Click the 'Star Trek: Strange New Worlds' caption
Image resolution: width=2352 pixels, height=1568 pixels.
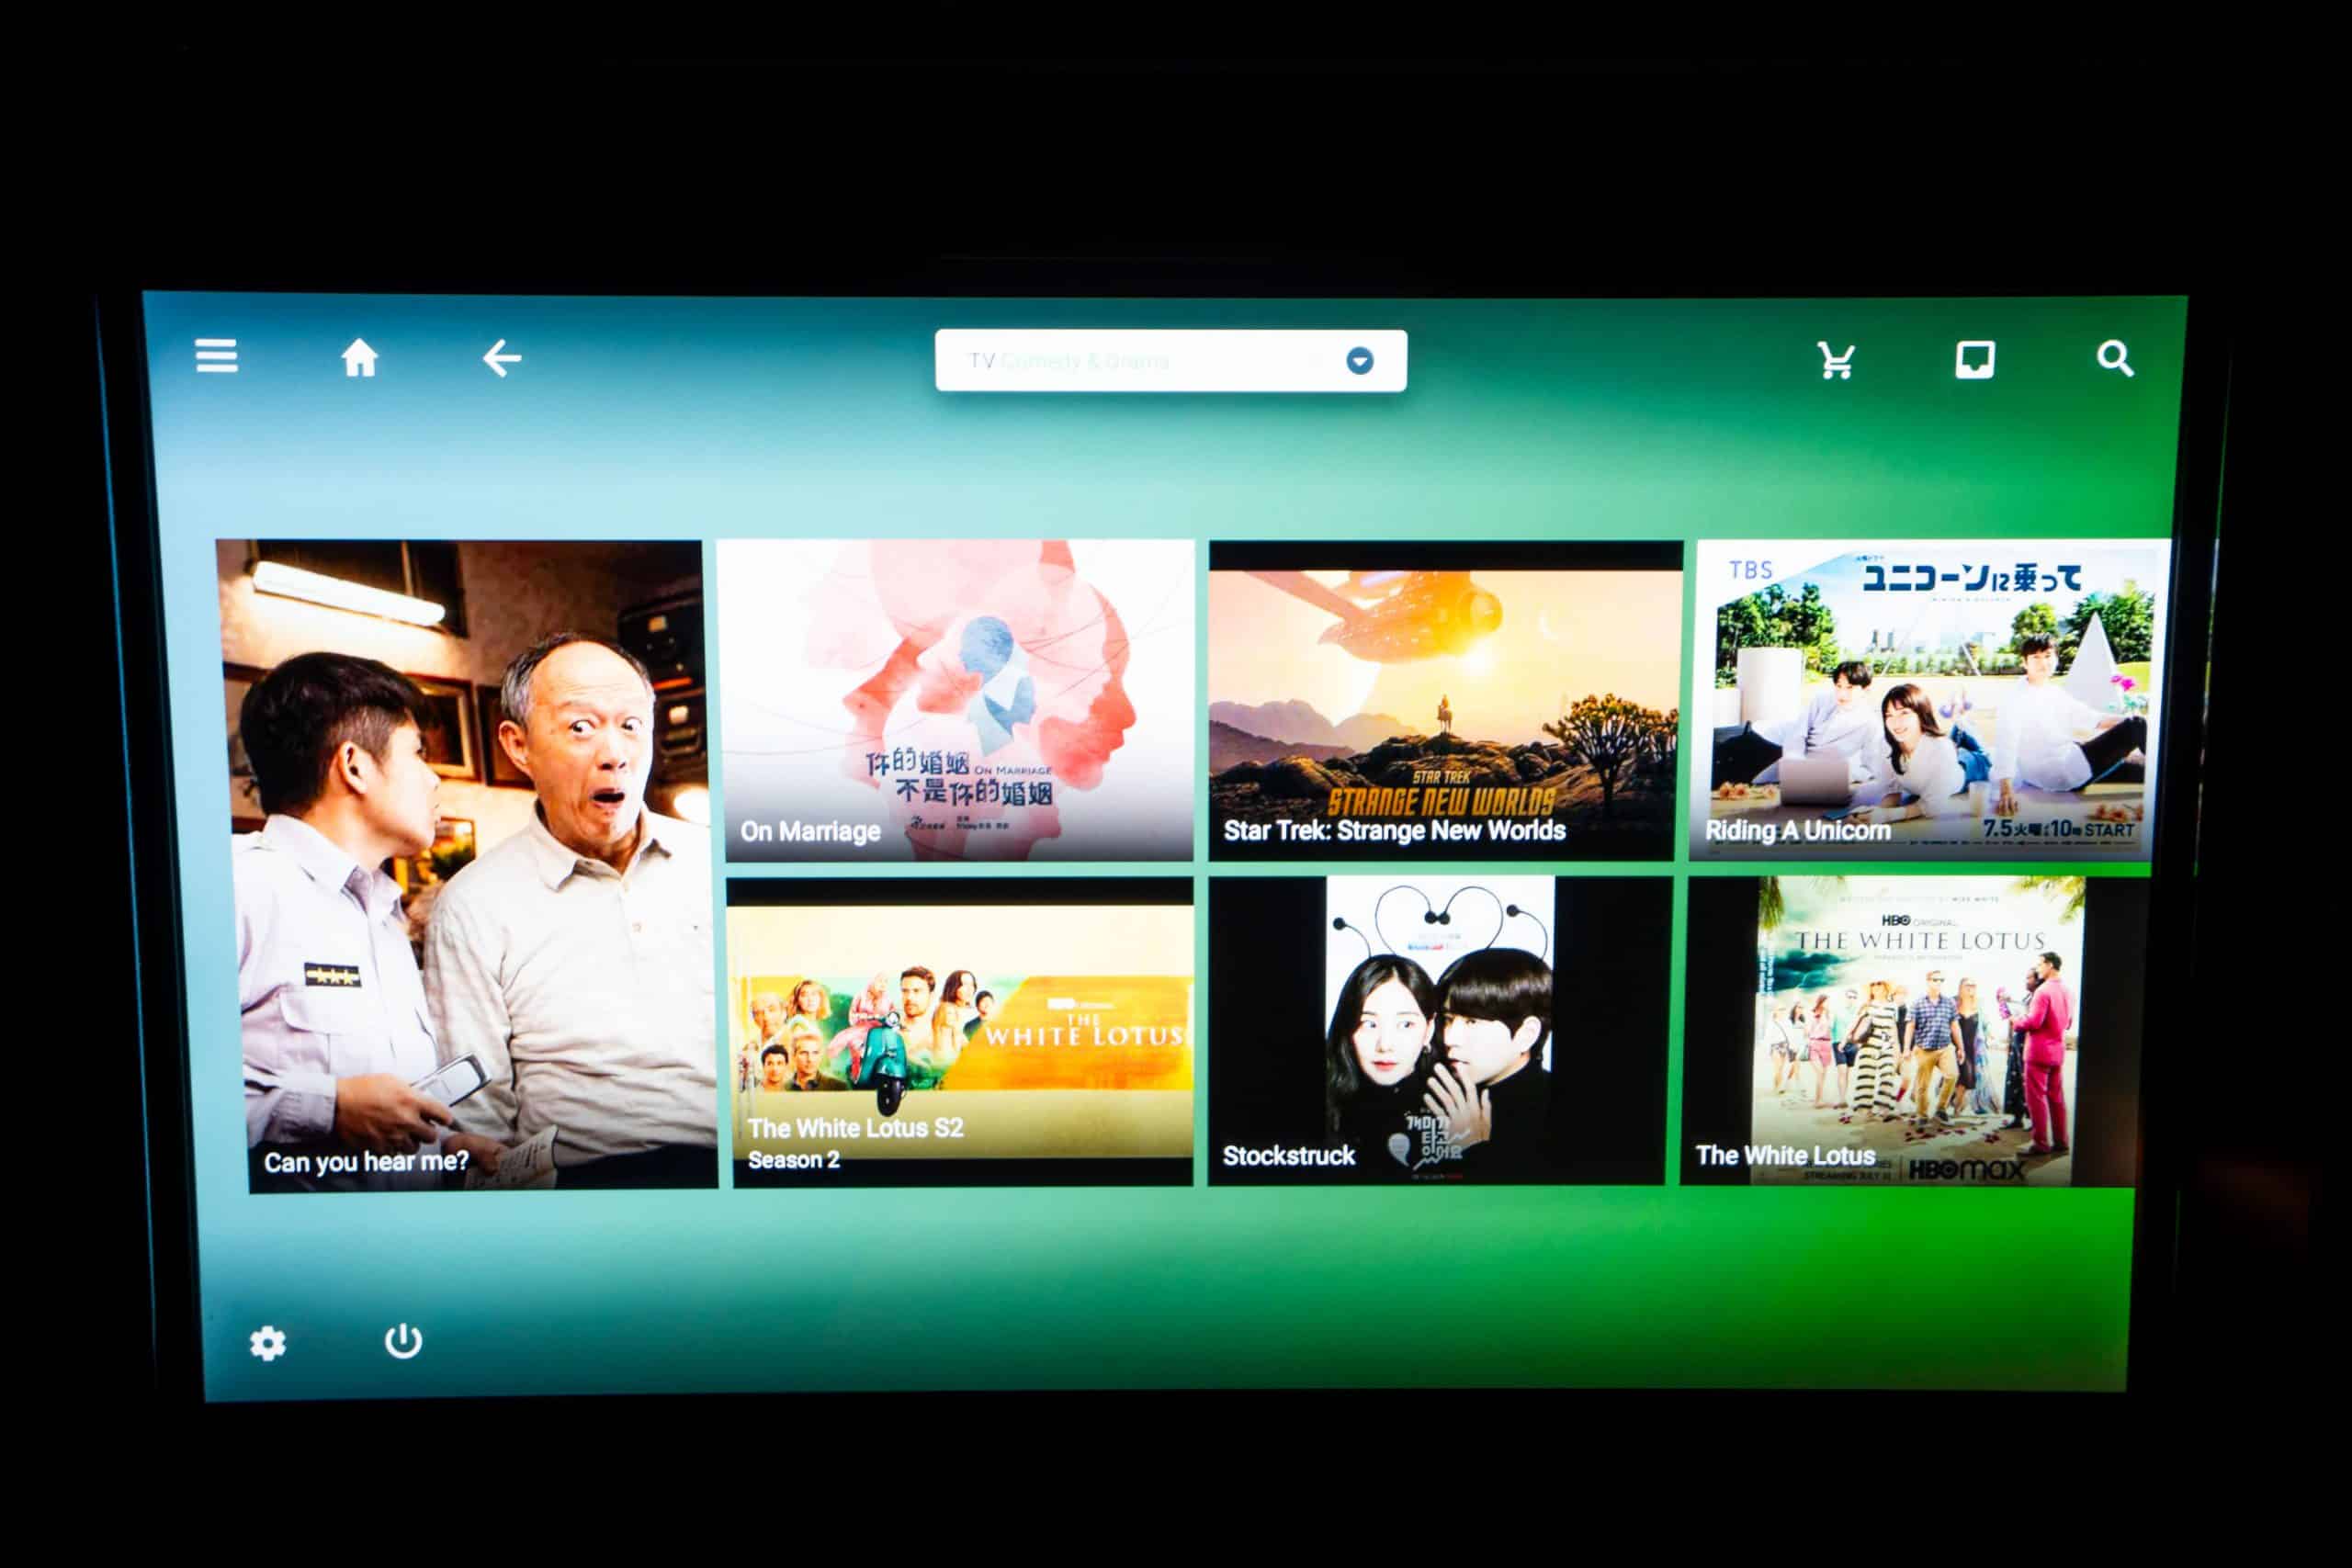click(x=1394, y=830)
